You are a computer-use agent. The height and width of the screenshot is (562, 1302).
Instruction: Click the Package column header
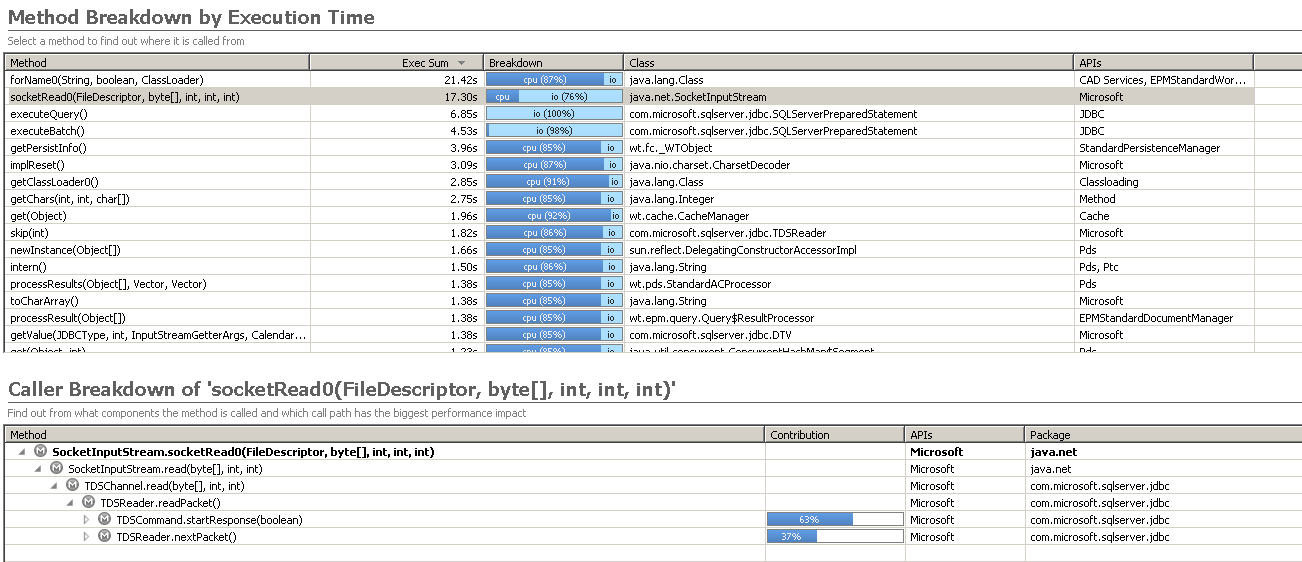(x=1163, y=435)
